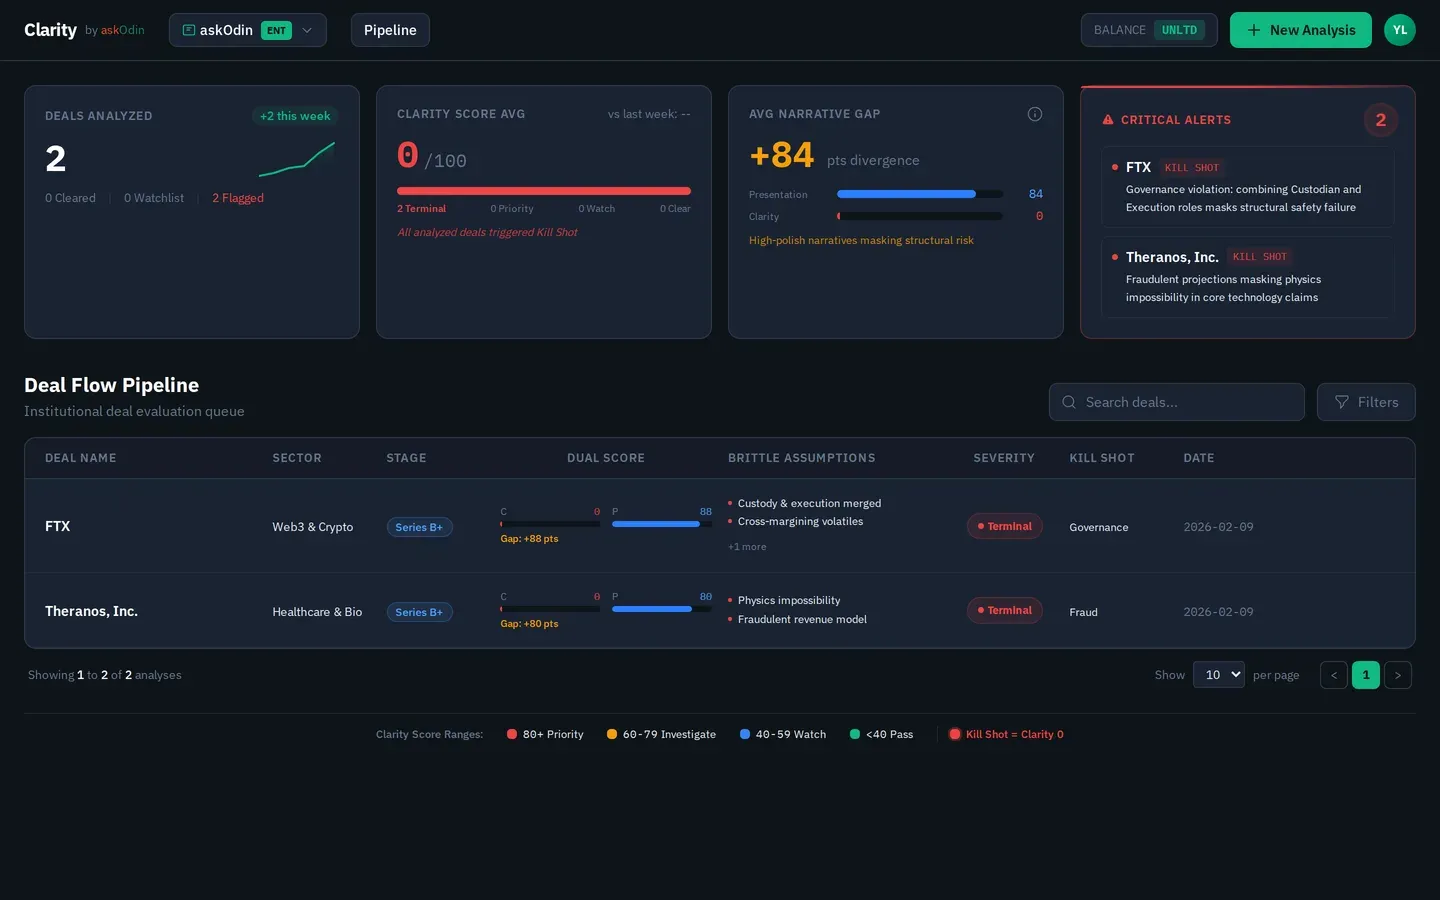Click the Clarity app logo
Screen dimensions: 1440x900
point(50,29)
